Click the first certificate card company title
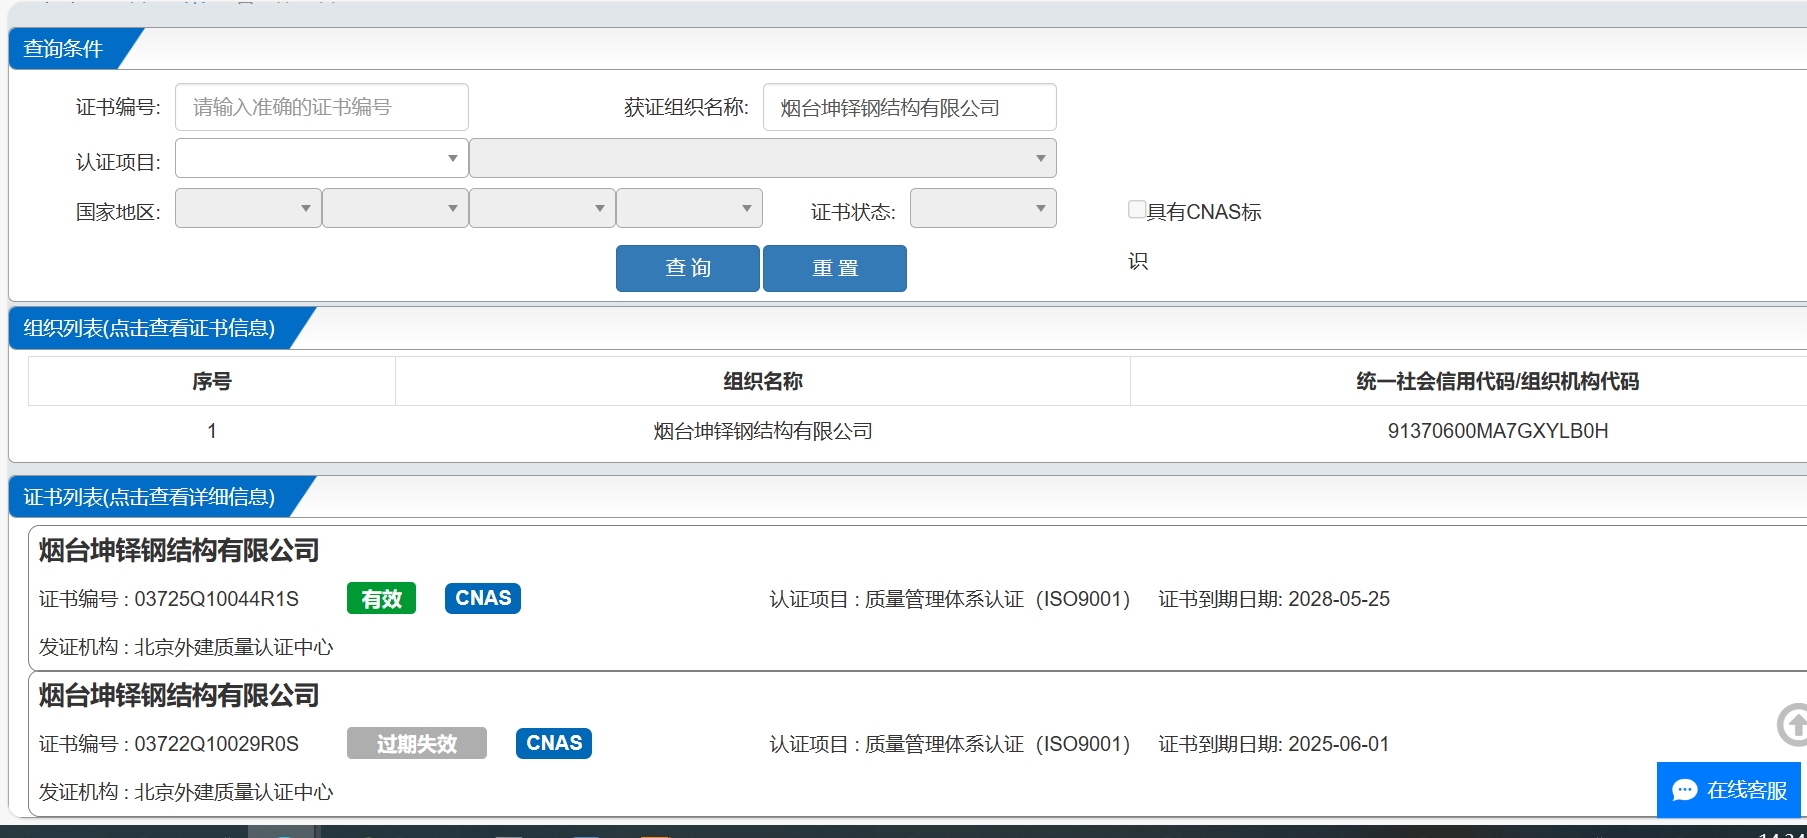The height and width of the screenshot is (838, 1807). (x=179, y=551)
